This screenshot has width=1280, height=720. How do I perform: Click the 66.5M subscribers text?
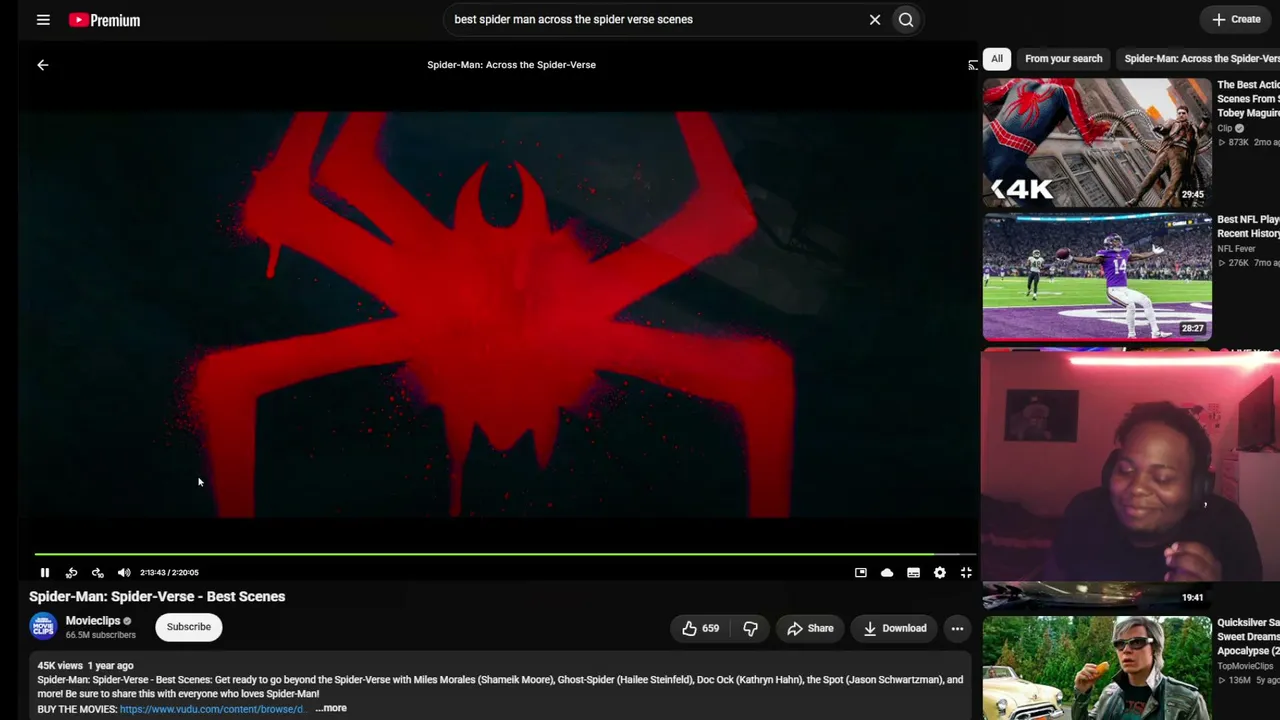click(x=101, y=635)
